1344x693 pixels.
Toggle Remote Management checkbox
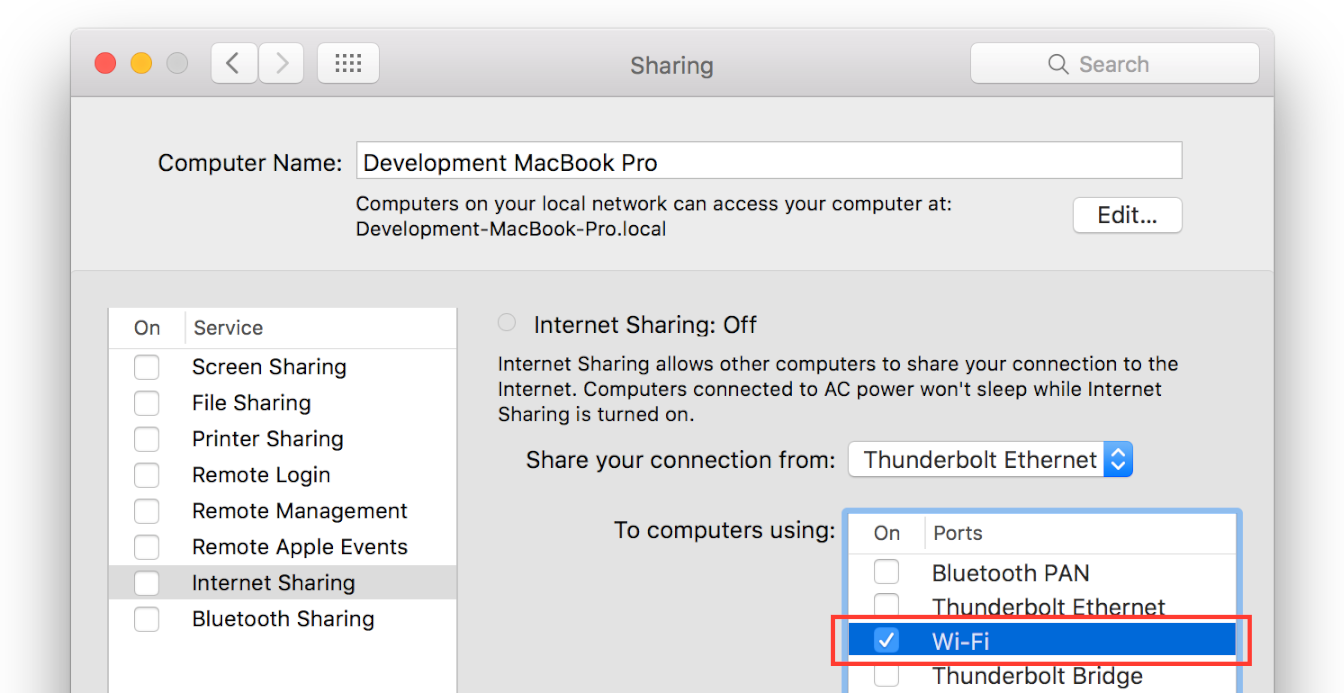(147, 511)
